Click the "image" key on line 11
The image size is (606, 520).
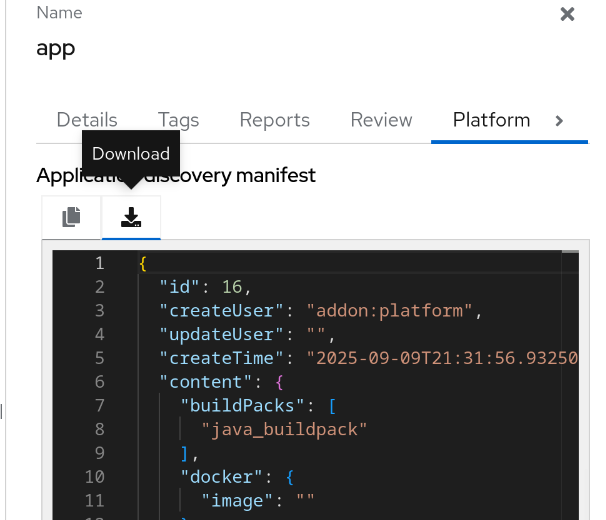coord(234,501)
